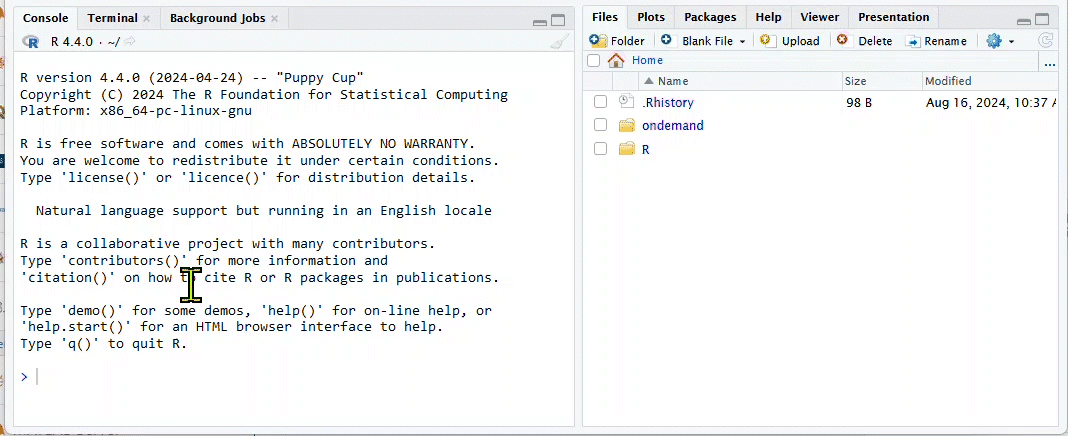The height and width of the screenshot is (436, 1068).
Task: Switch to the Files tab
Action: tap(605, 17)
